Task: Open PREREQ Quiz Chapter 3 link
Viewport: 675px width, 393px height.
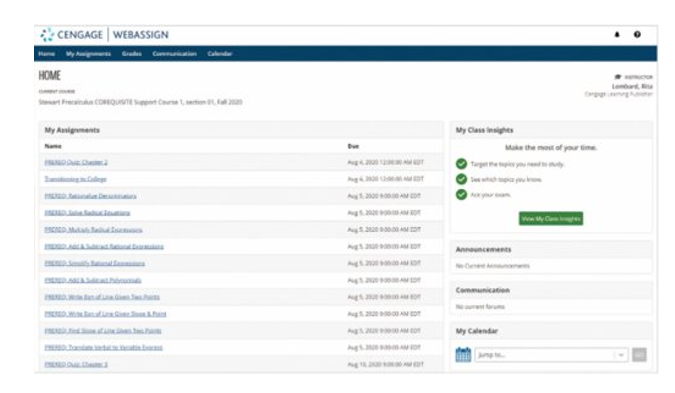Action: (76, 365)
